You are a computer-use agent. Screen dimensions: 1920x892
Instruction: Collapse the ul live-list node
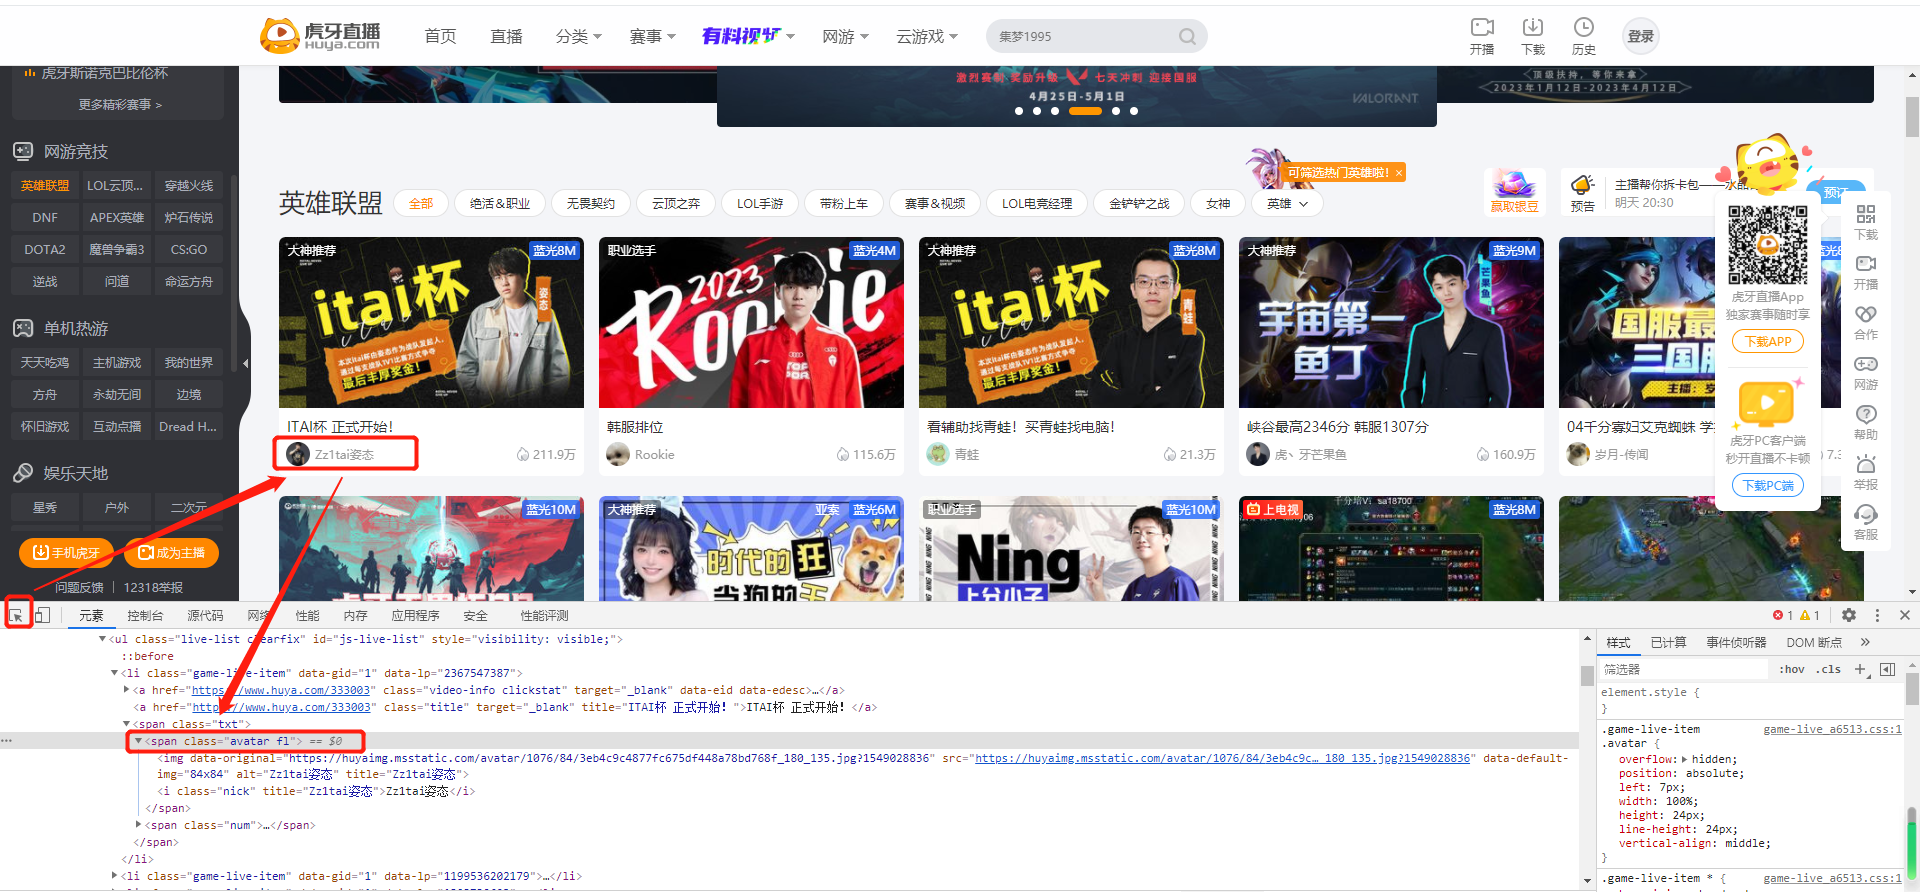102,639
